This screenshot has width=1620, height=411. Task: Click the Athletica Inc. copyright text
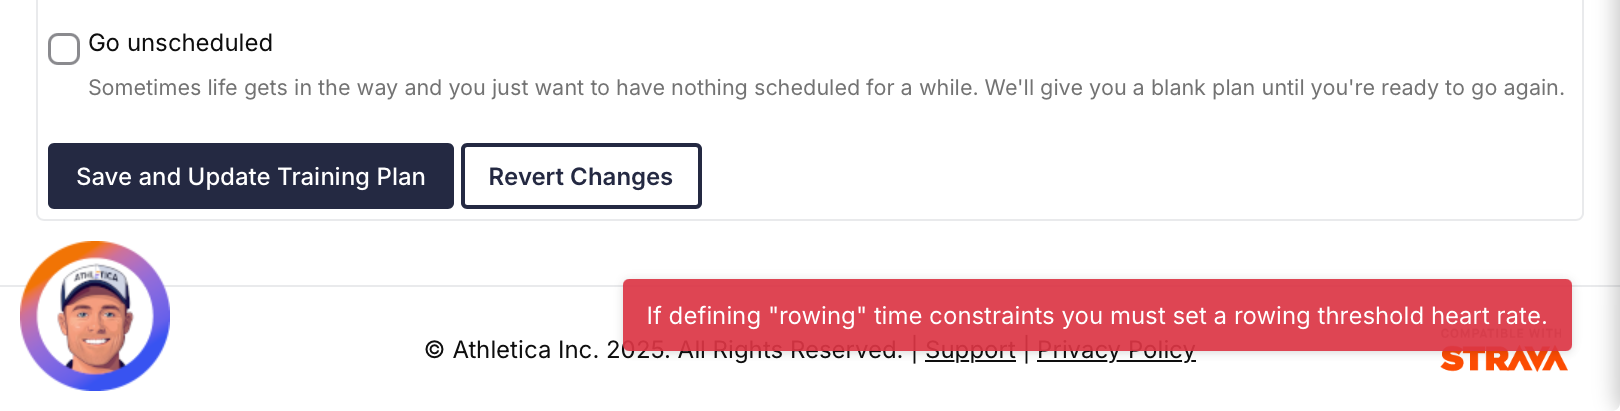(525, 350)
